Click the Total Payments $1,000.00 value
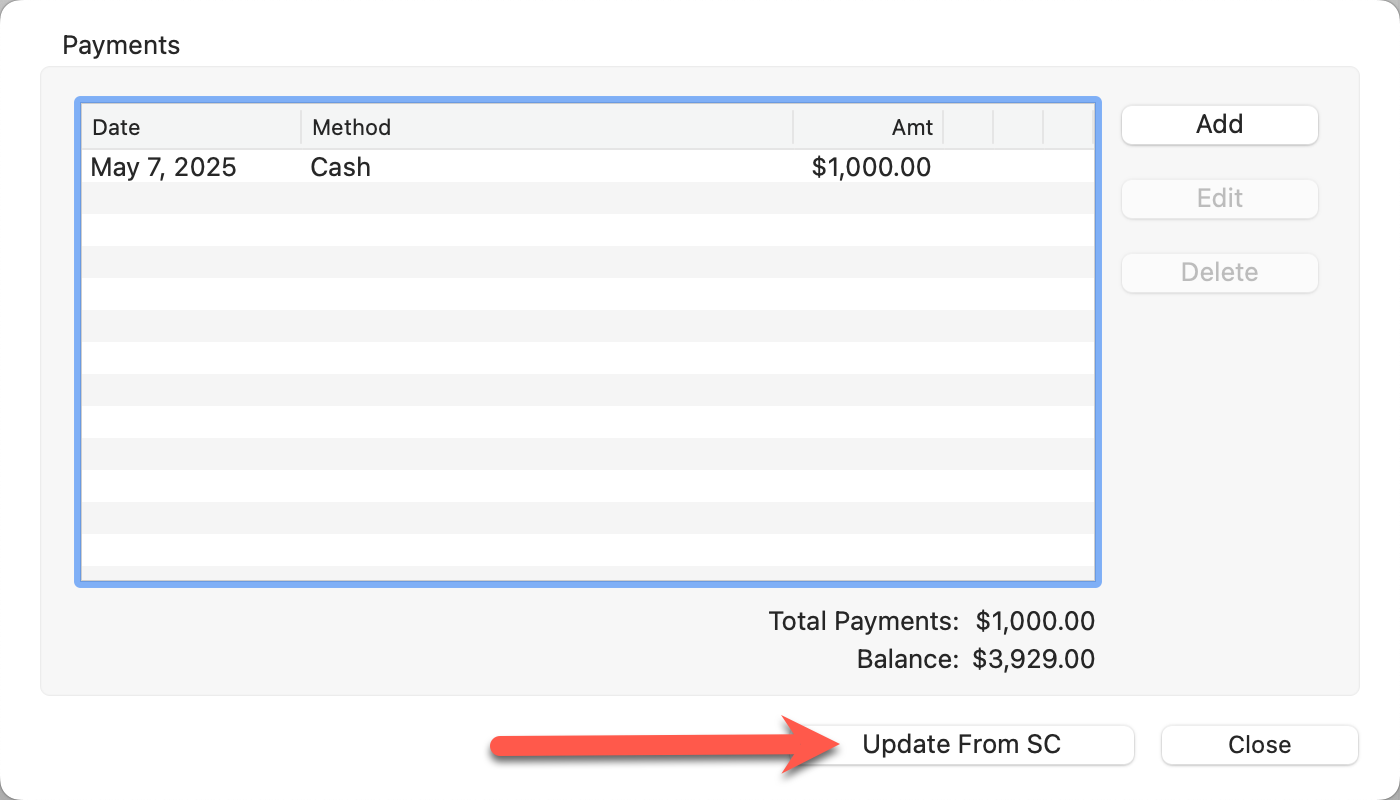The image size is (1400, 800). click(1035, 622)
